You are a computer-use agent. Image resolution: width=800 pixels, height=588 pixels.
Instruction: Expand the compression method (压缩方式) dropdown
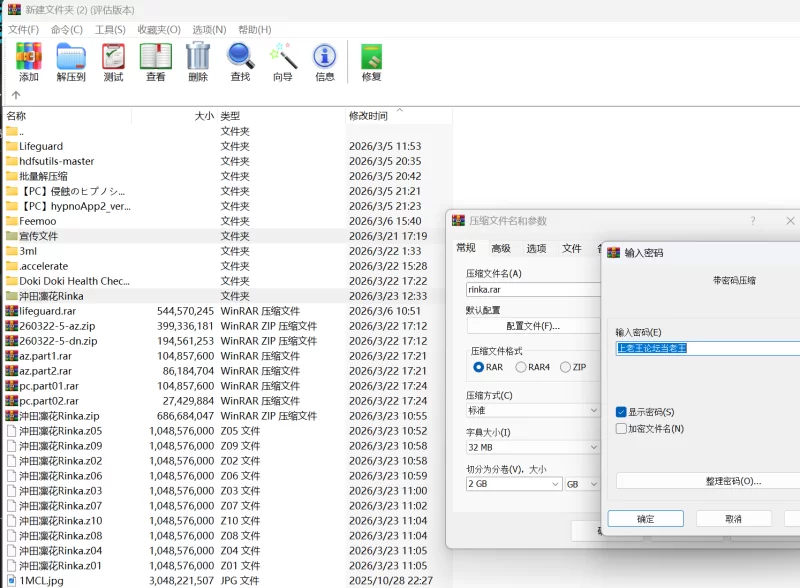(x=533, y=410)
